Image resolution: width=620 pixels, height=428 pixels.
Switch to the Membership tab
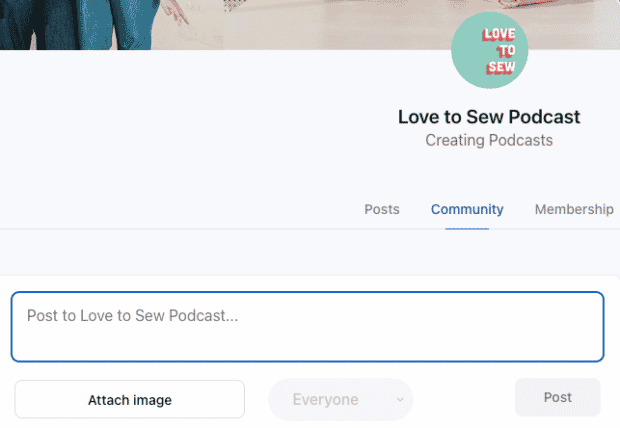coord(574,209)
